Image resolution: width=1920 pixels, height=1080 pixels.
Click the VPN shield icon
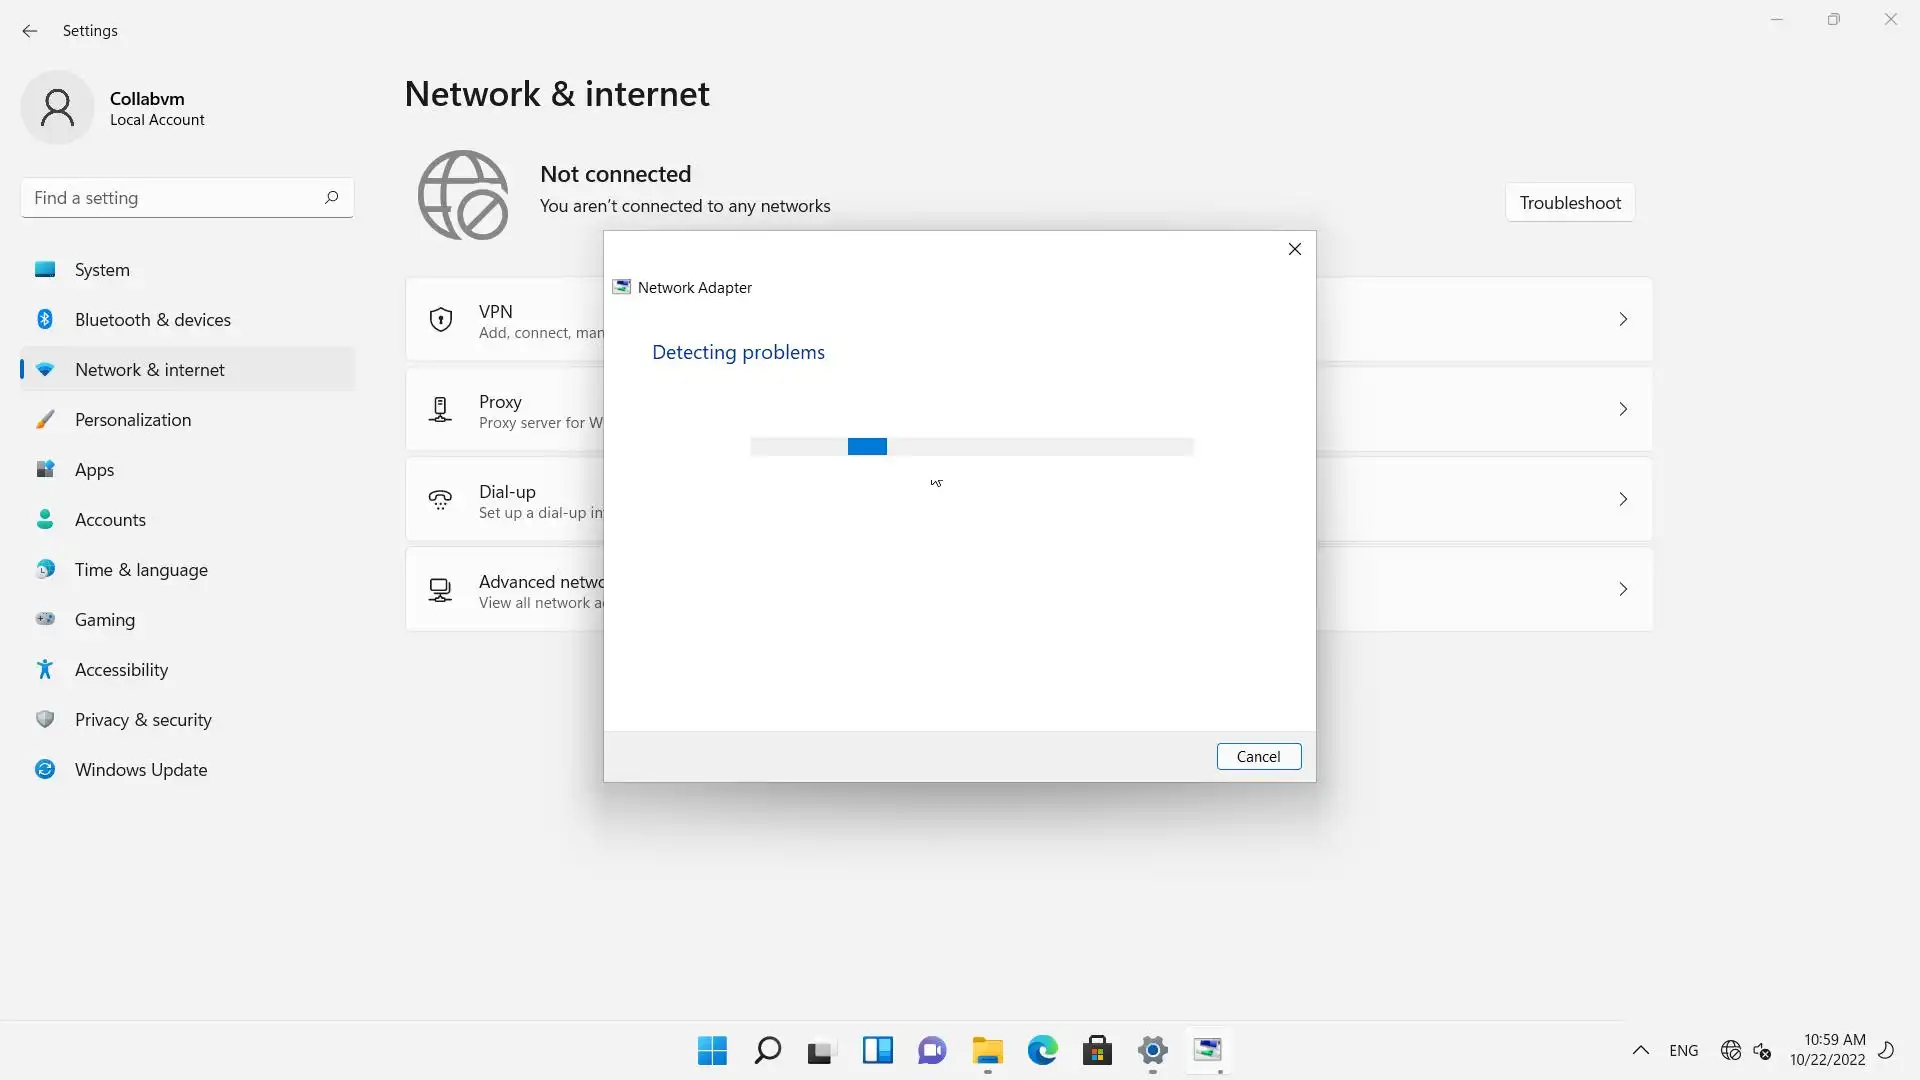pyautogui.click(x=441, y=320)
